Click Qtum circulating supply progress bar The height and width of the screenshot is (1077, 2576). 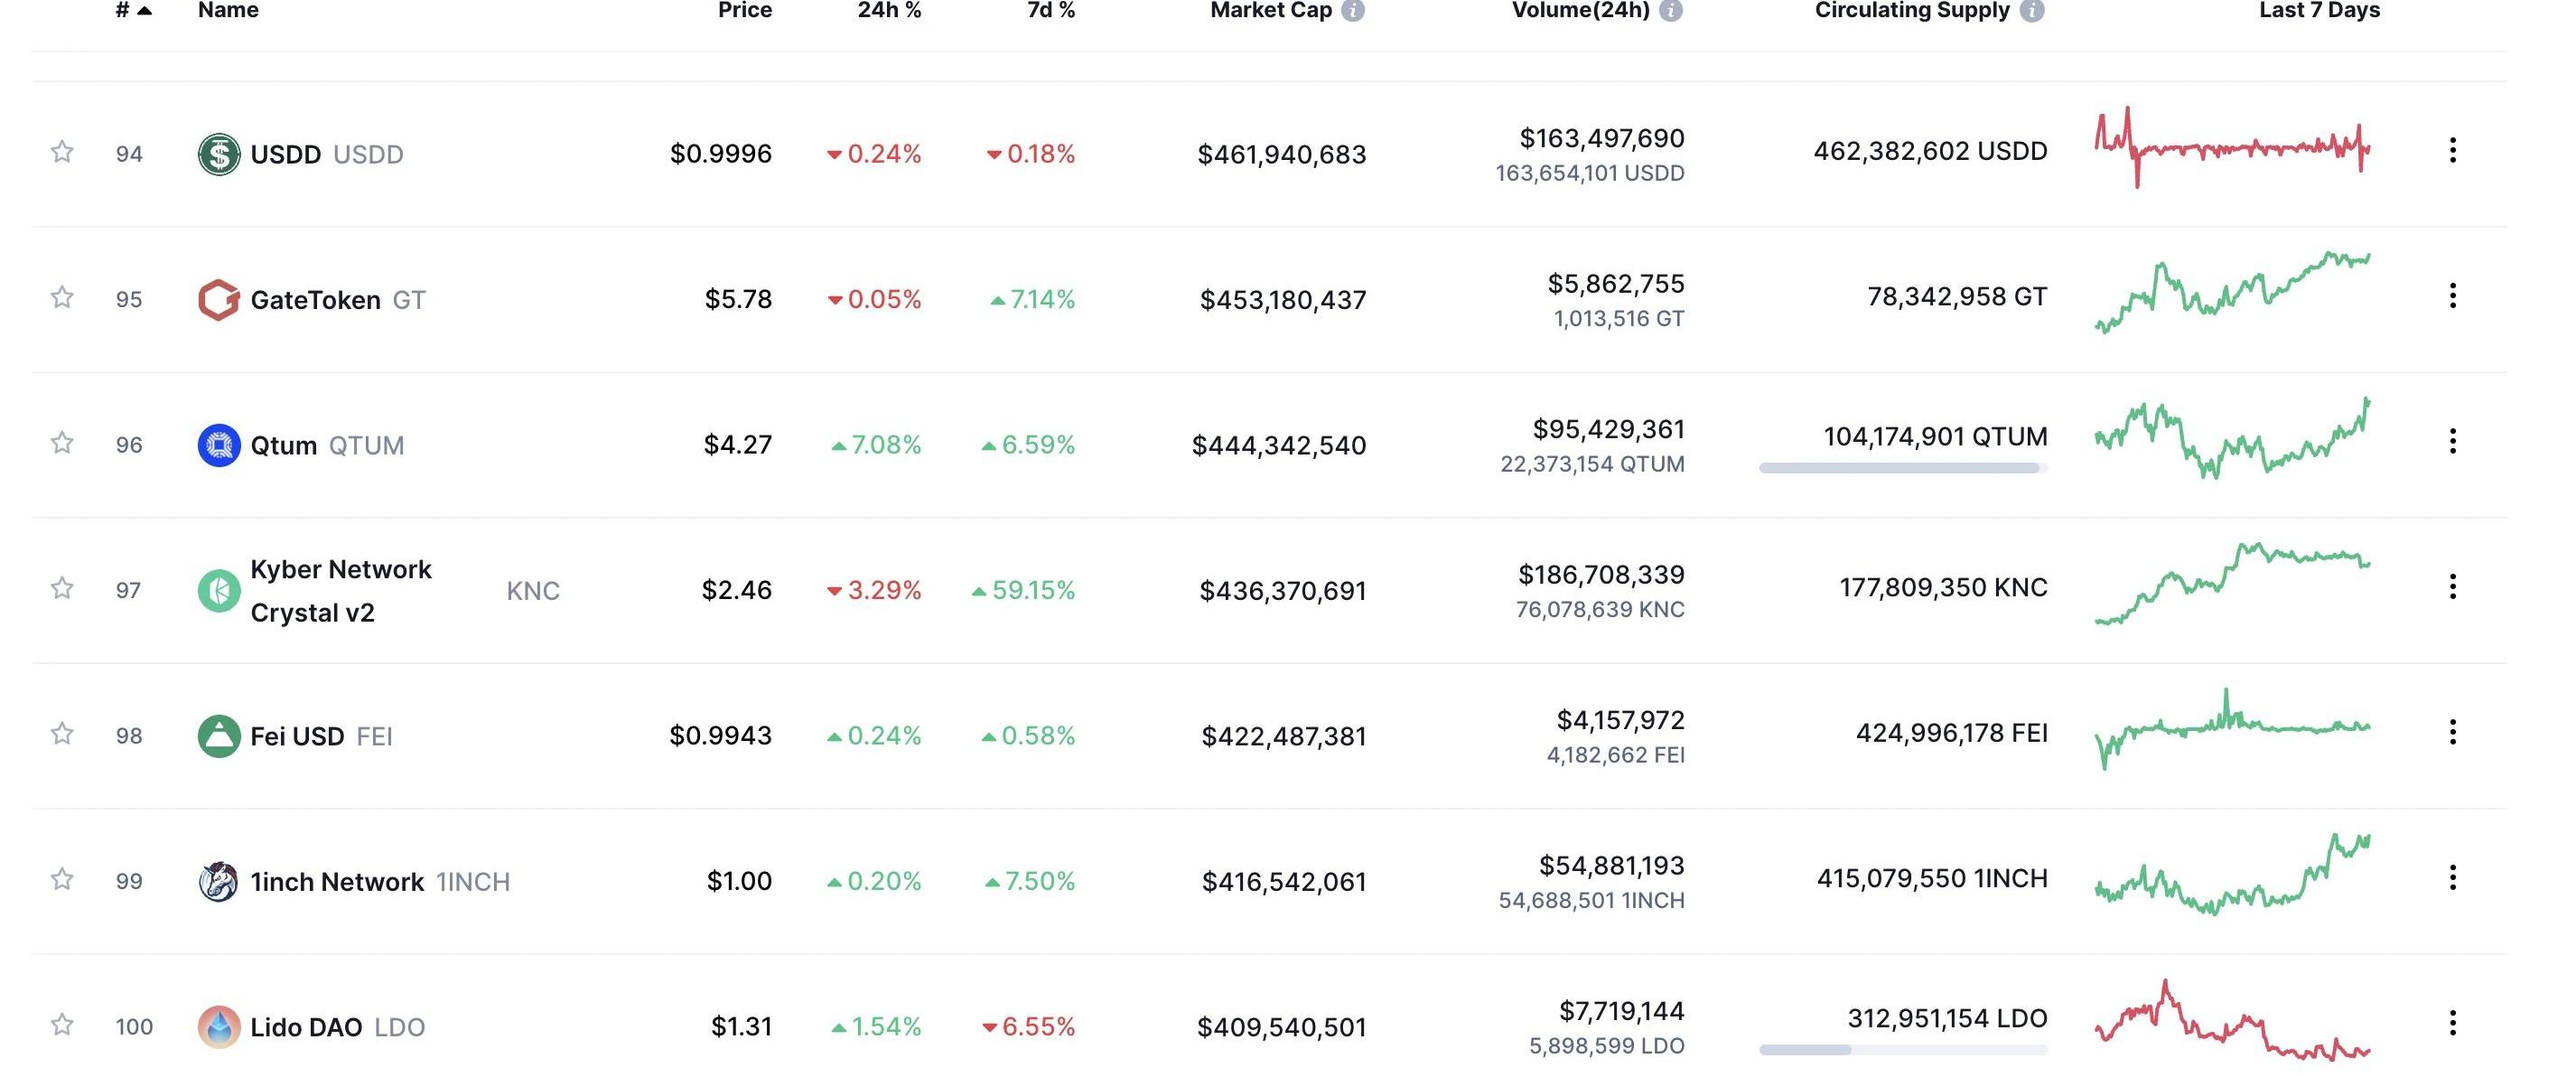(x=1902, y=468)
